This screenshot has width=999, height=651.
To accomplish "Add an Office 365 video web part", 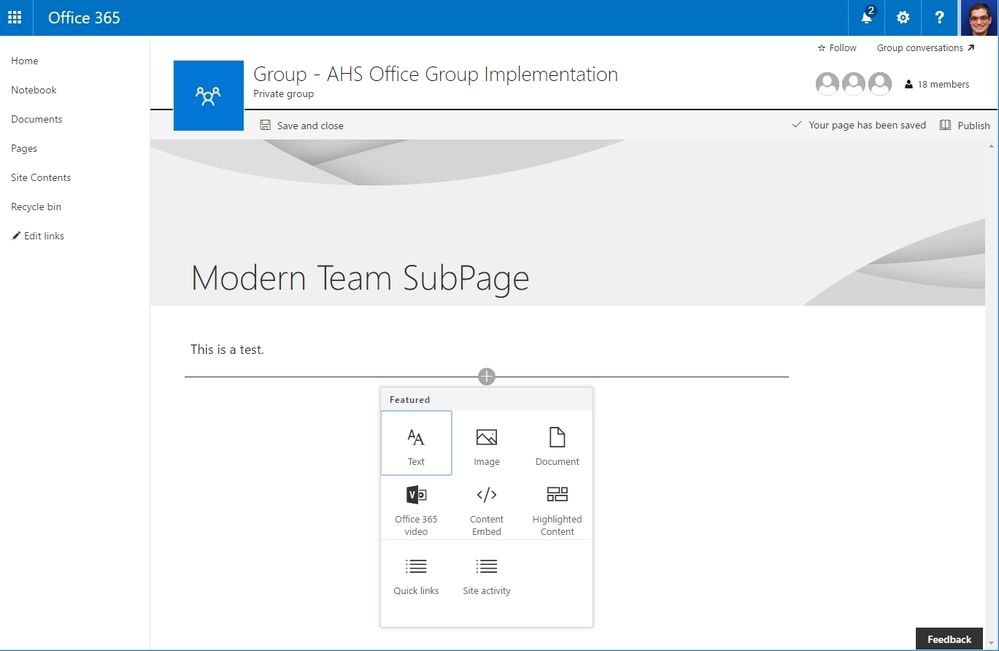I will (416, 510).
